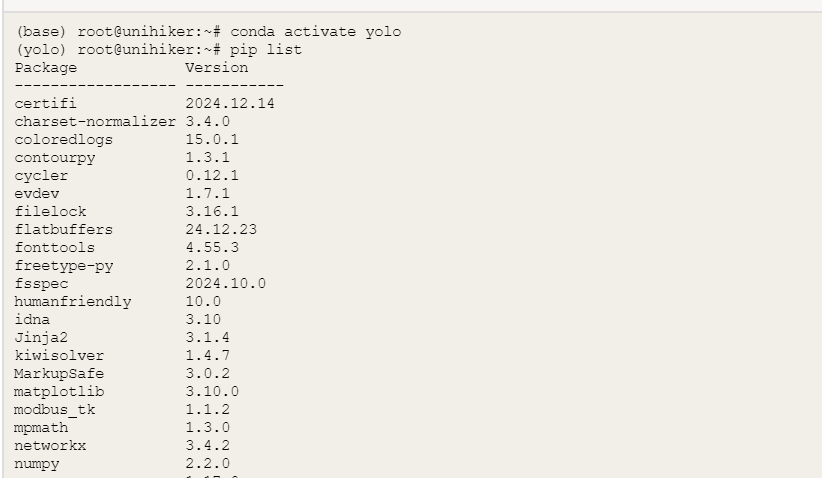Click the filelock version 3.16.1
This screenshot has width=822, height=478.
pyautogui.click(x=212, y=211)
